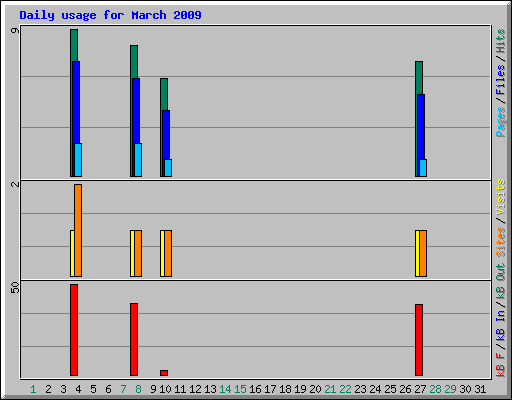
Task: Click day label 22 on the x-axis
Action: pyautogui.click(x=345, y=389)
